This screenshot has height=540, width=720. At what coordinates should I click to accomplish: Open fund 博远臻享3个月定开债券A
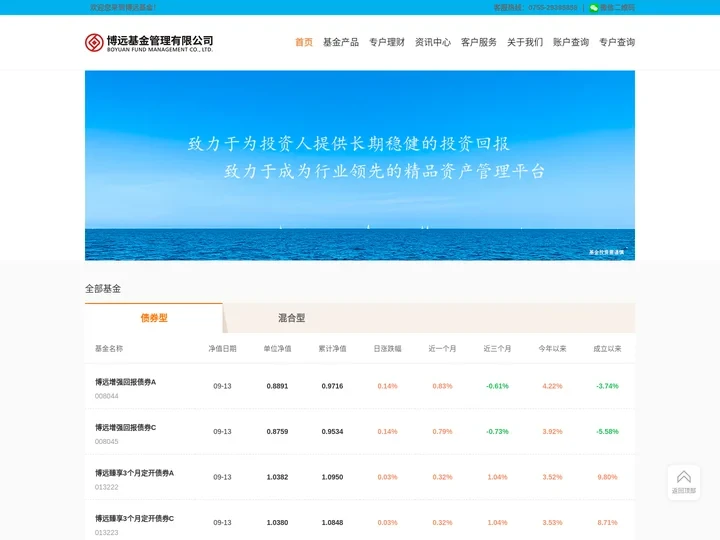click(x=135, y=473)
